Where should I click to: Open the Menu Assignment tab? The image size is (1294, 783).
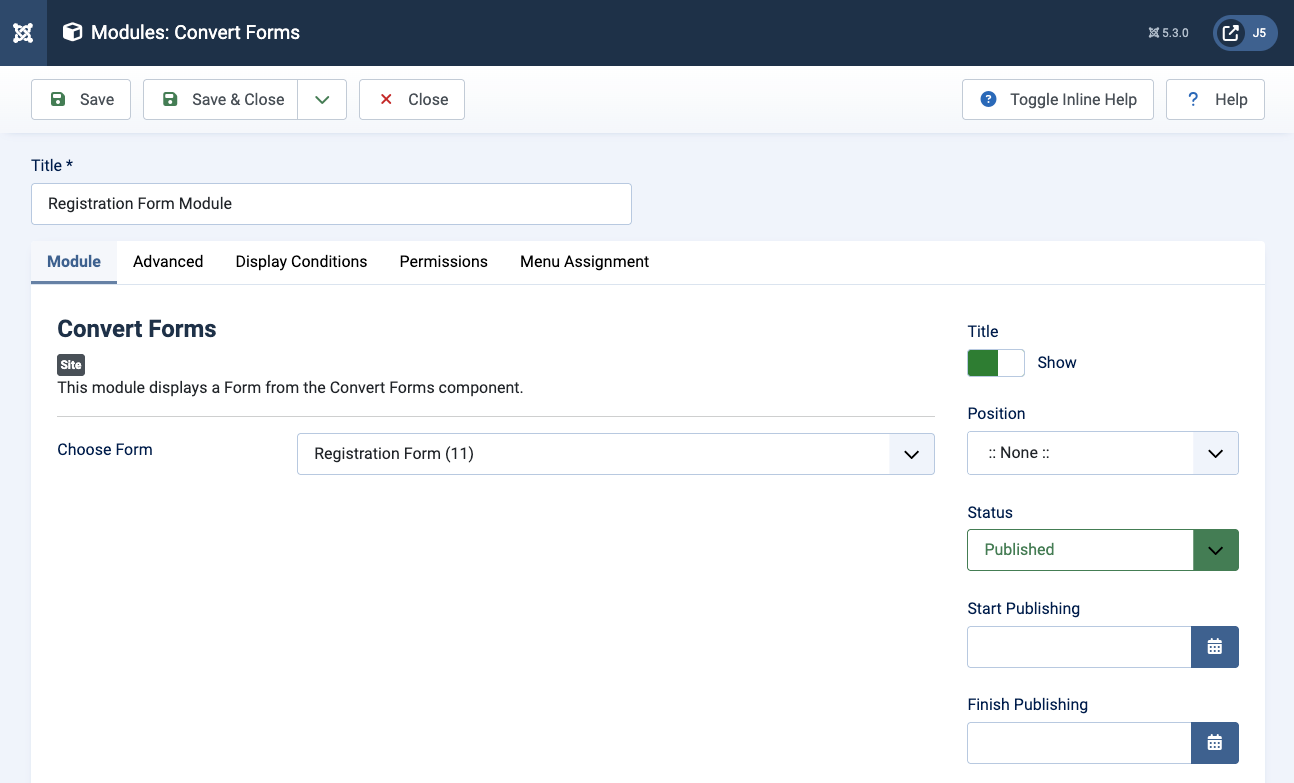584,262
